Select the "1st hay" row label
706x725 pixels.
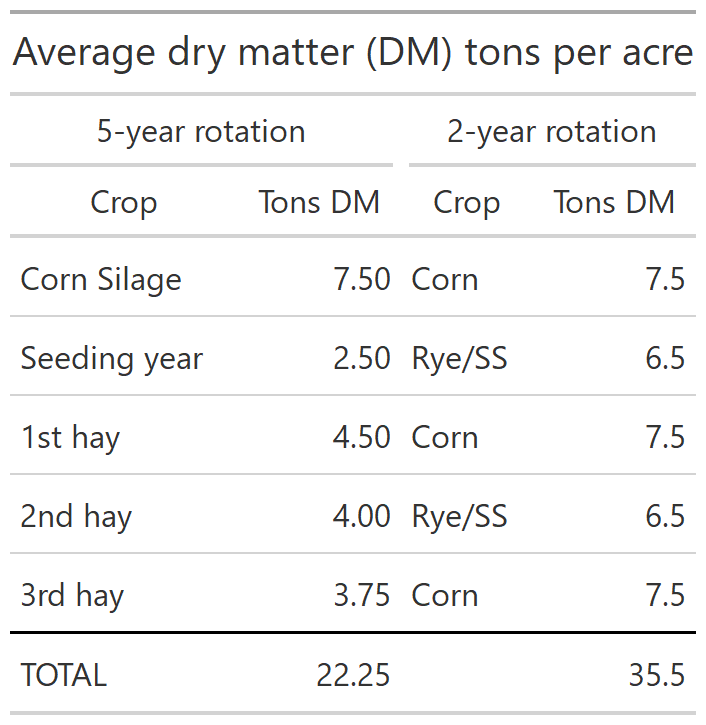click(x=70, y=437)
